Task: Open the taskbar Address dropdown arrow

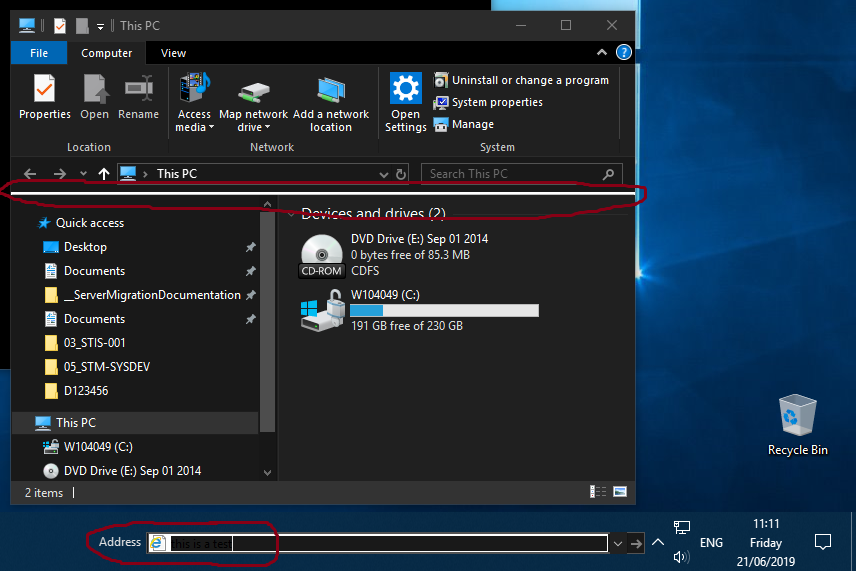Action: (x=617, y=544)
